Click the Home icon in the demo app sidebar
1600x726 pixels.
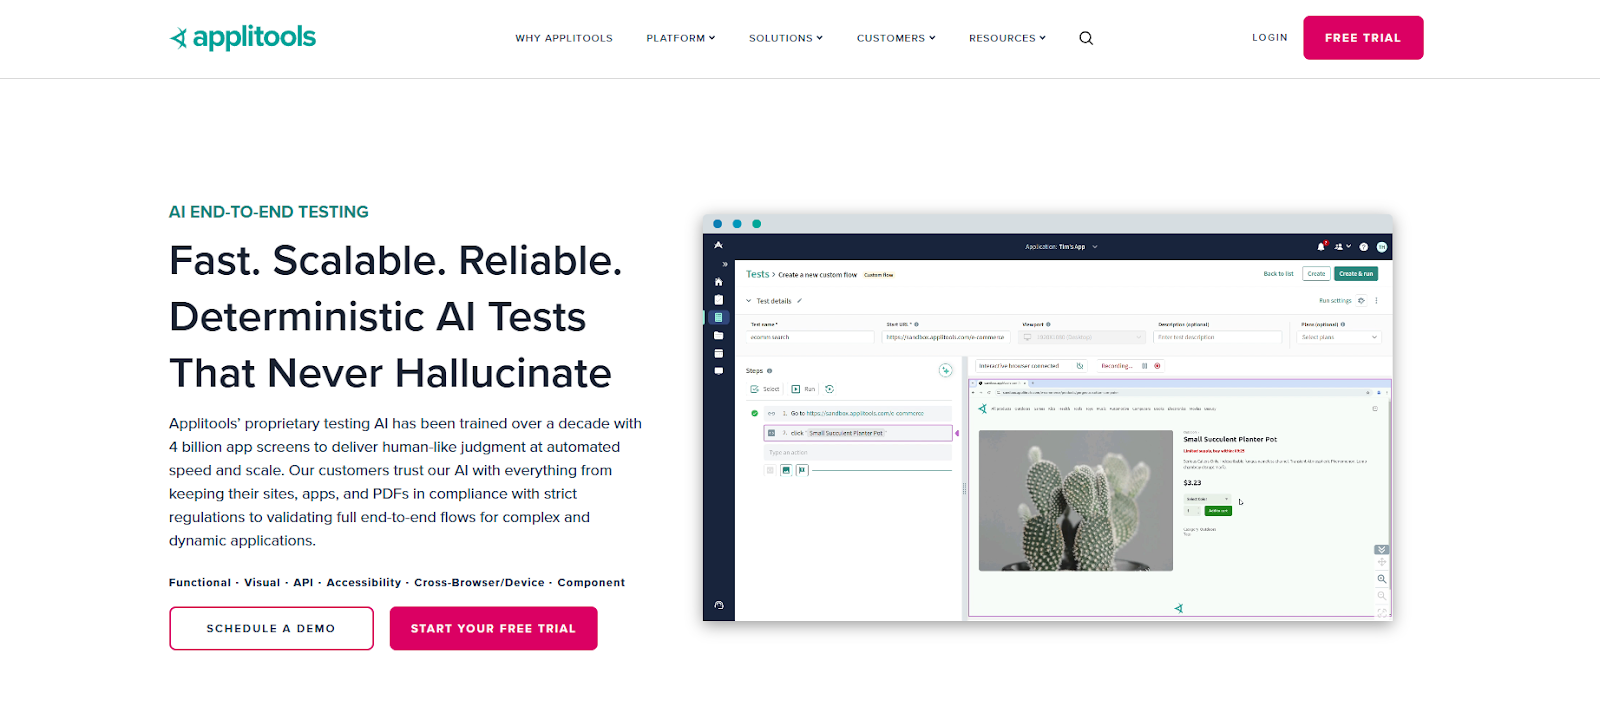tap(718, 282)
